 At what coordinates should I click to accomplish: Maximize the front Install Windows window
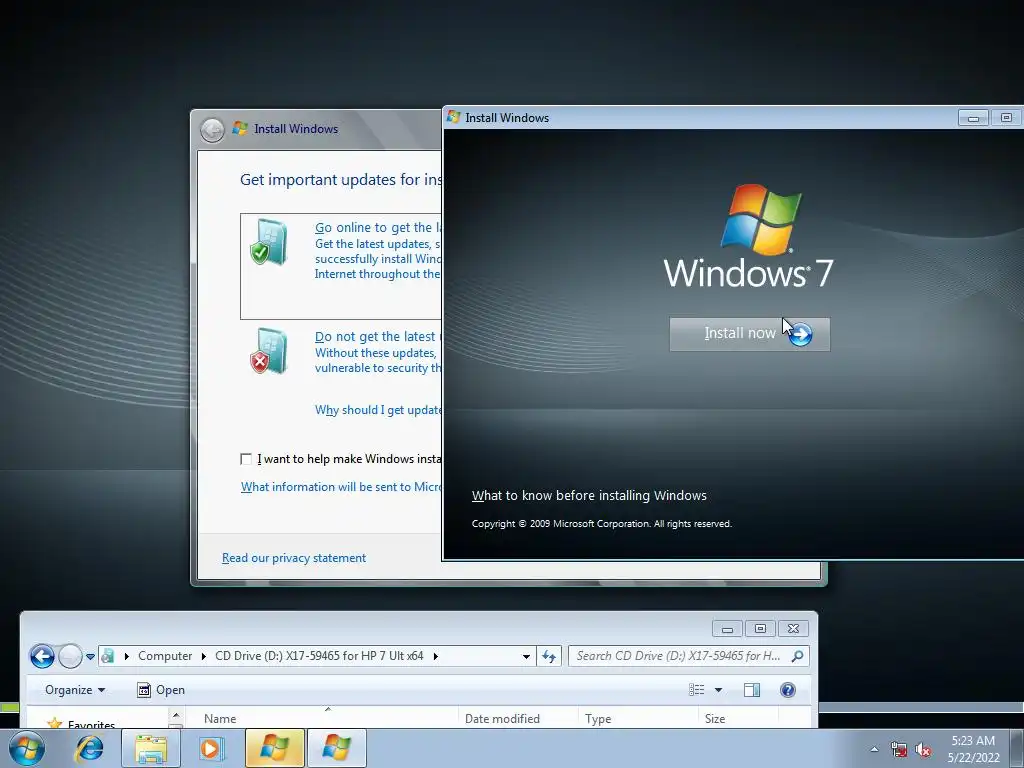pyautogui.click(x=1006, y=118)
